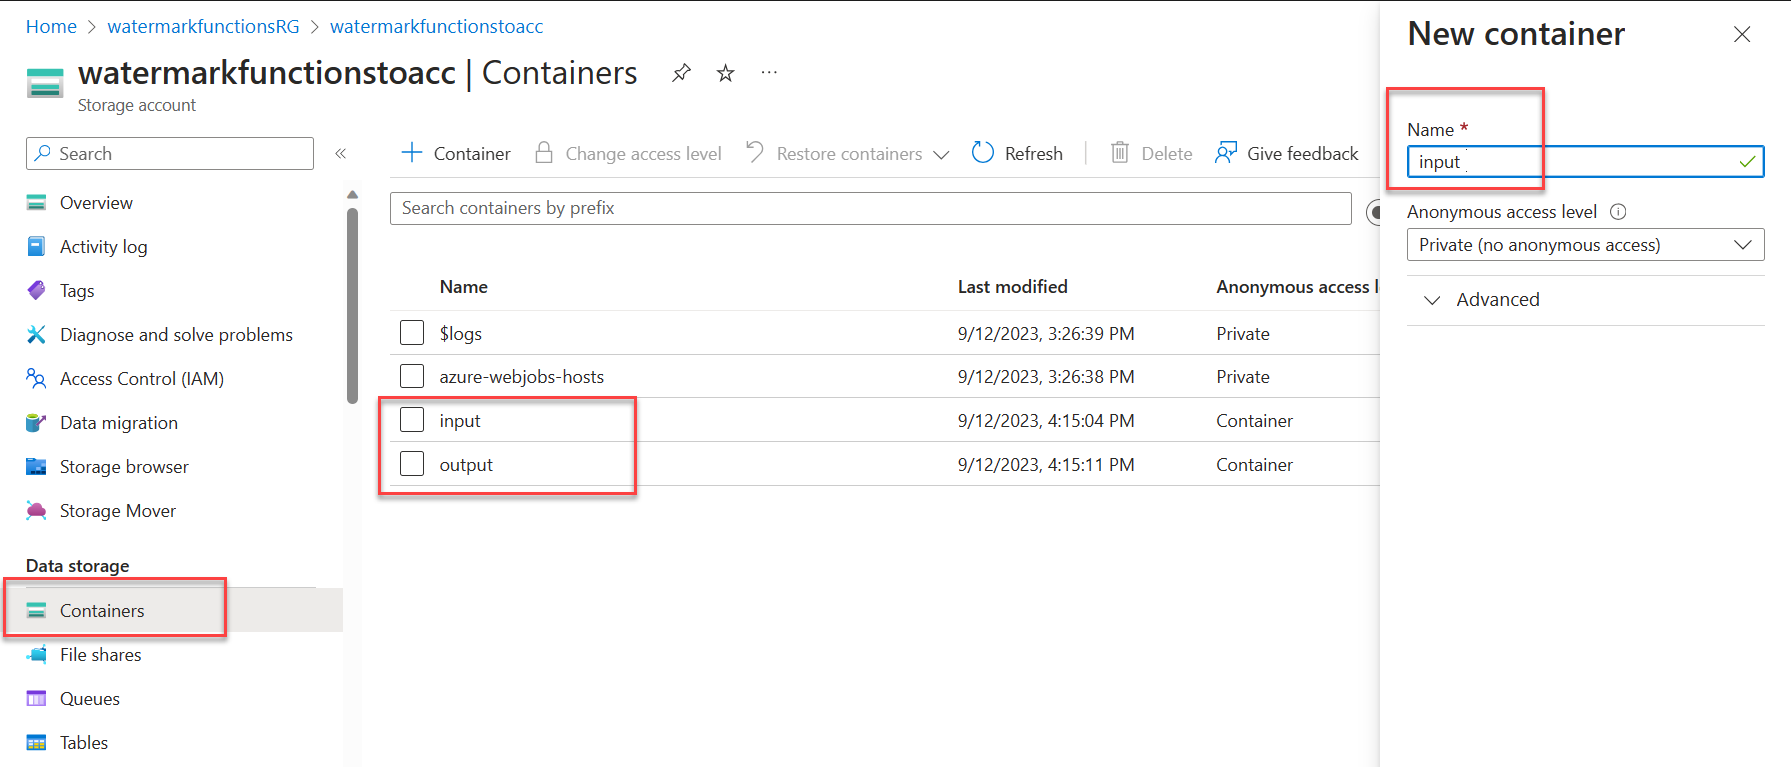Open Overview in the sidebar
The height and width of the screenshot is (767, 1791).
[x=96, y=203]
